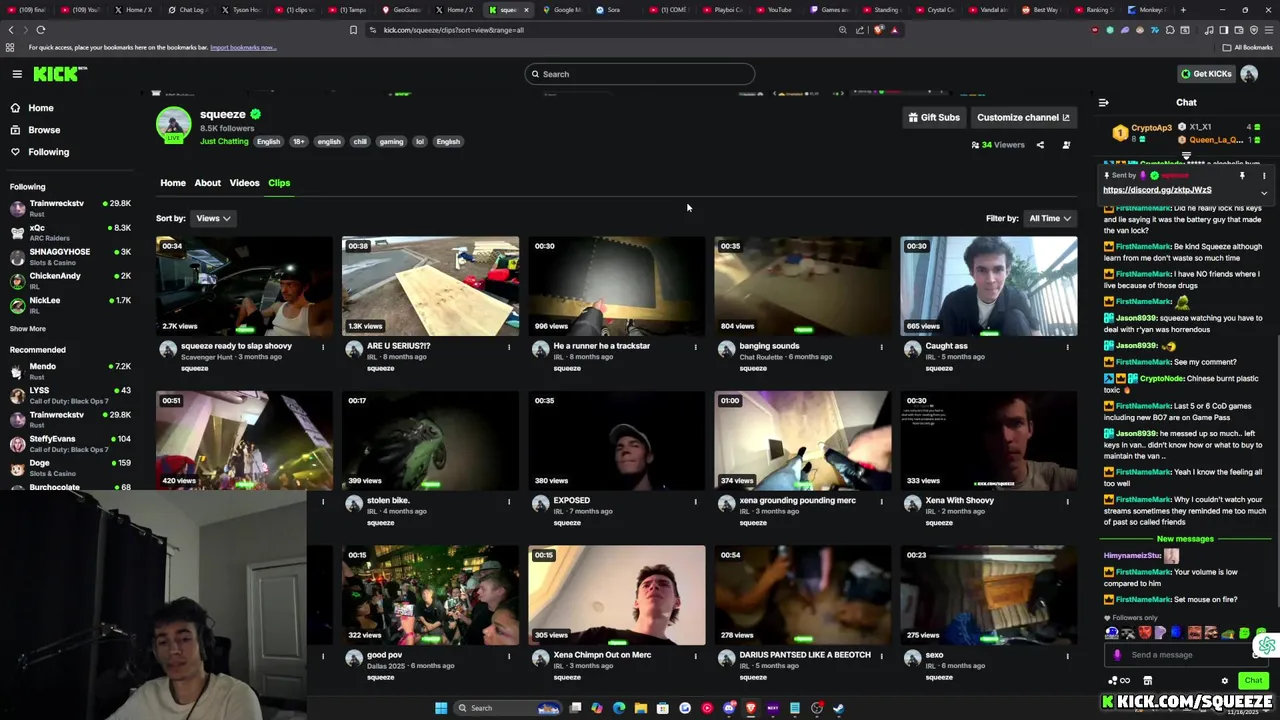Collapse the chat panel with arrow icon

[1103, 102]
